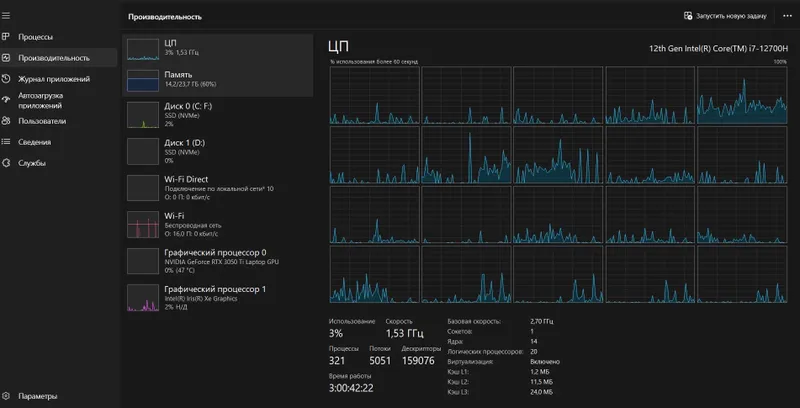The width and height of the screenshot is (800, 408).
Task: Click the Ядра value 14
Action: pos(534,342)
